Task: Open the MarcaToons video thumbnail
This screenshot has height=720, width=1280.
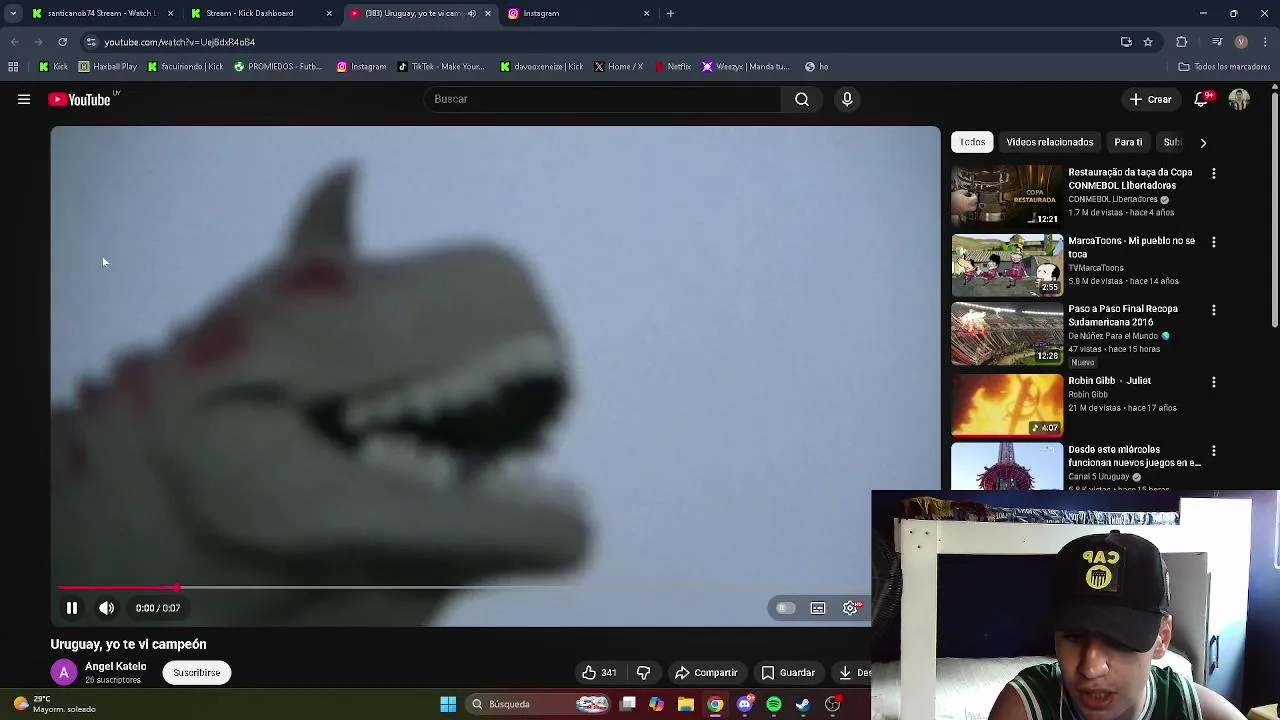Action: coord(1007,265)
